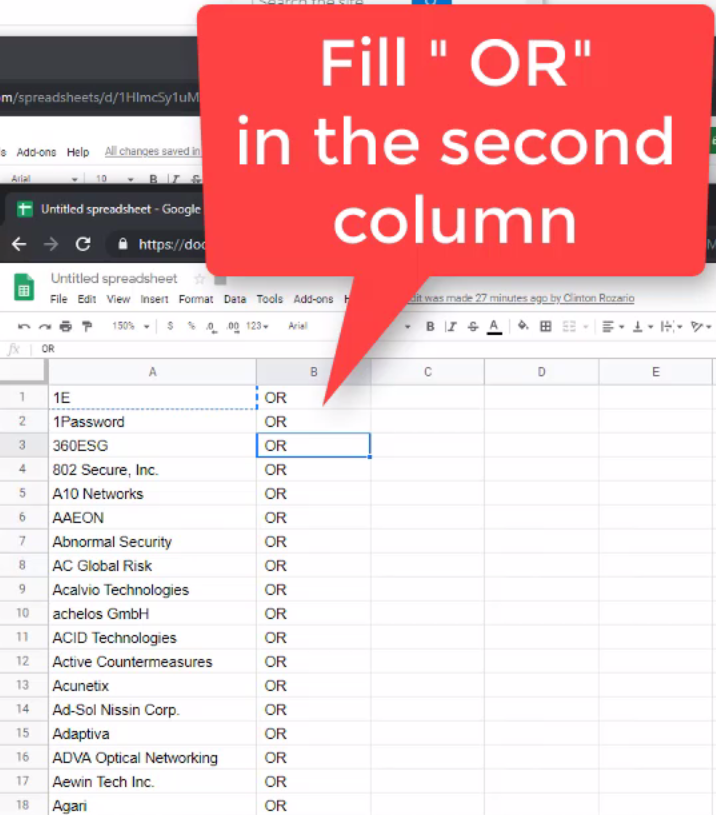Screen dimensions: 716x815
Task: Open Help menu in the background window
Action: tap(78, 152)
